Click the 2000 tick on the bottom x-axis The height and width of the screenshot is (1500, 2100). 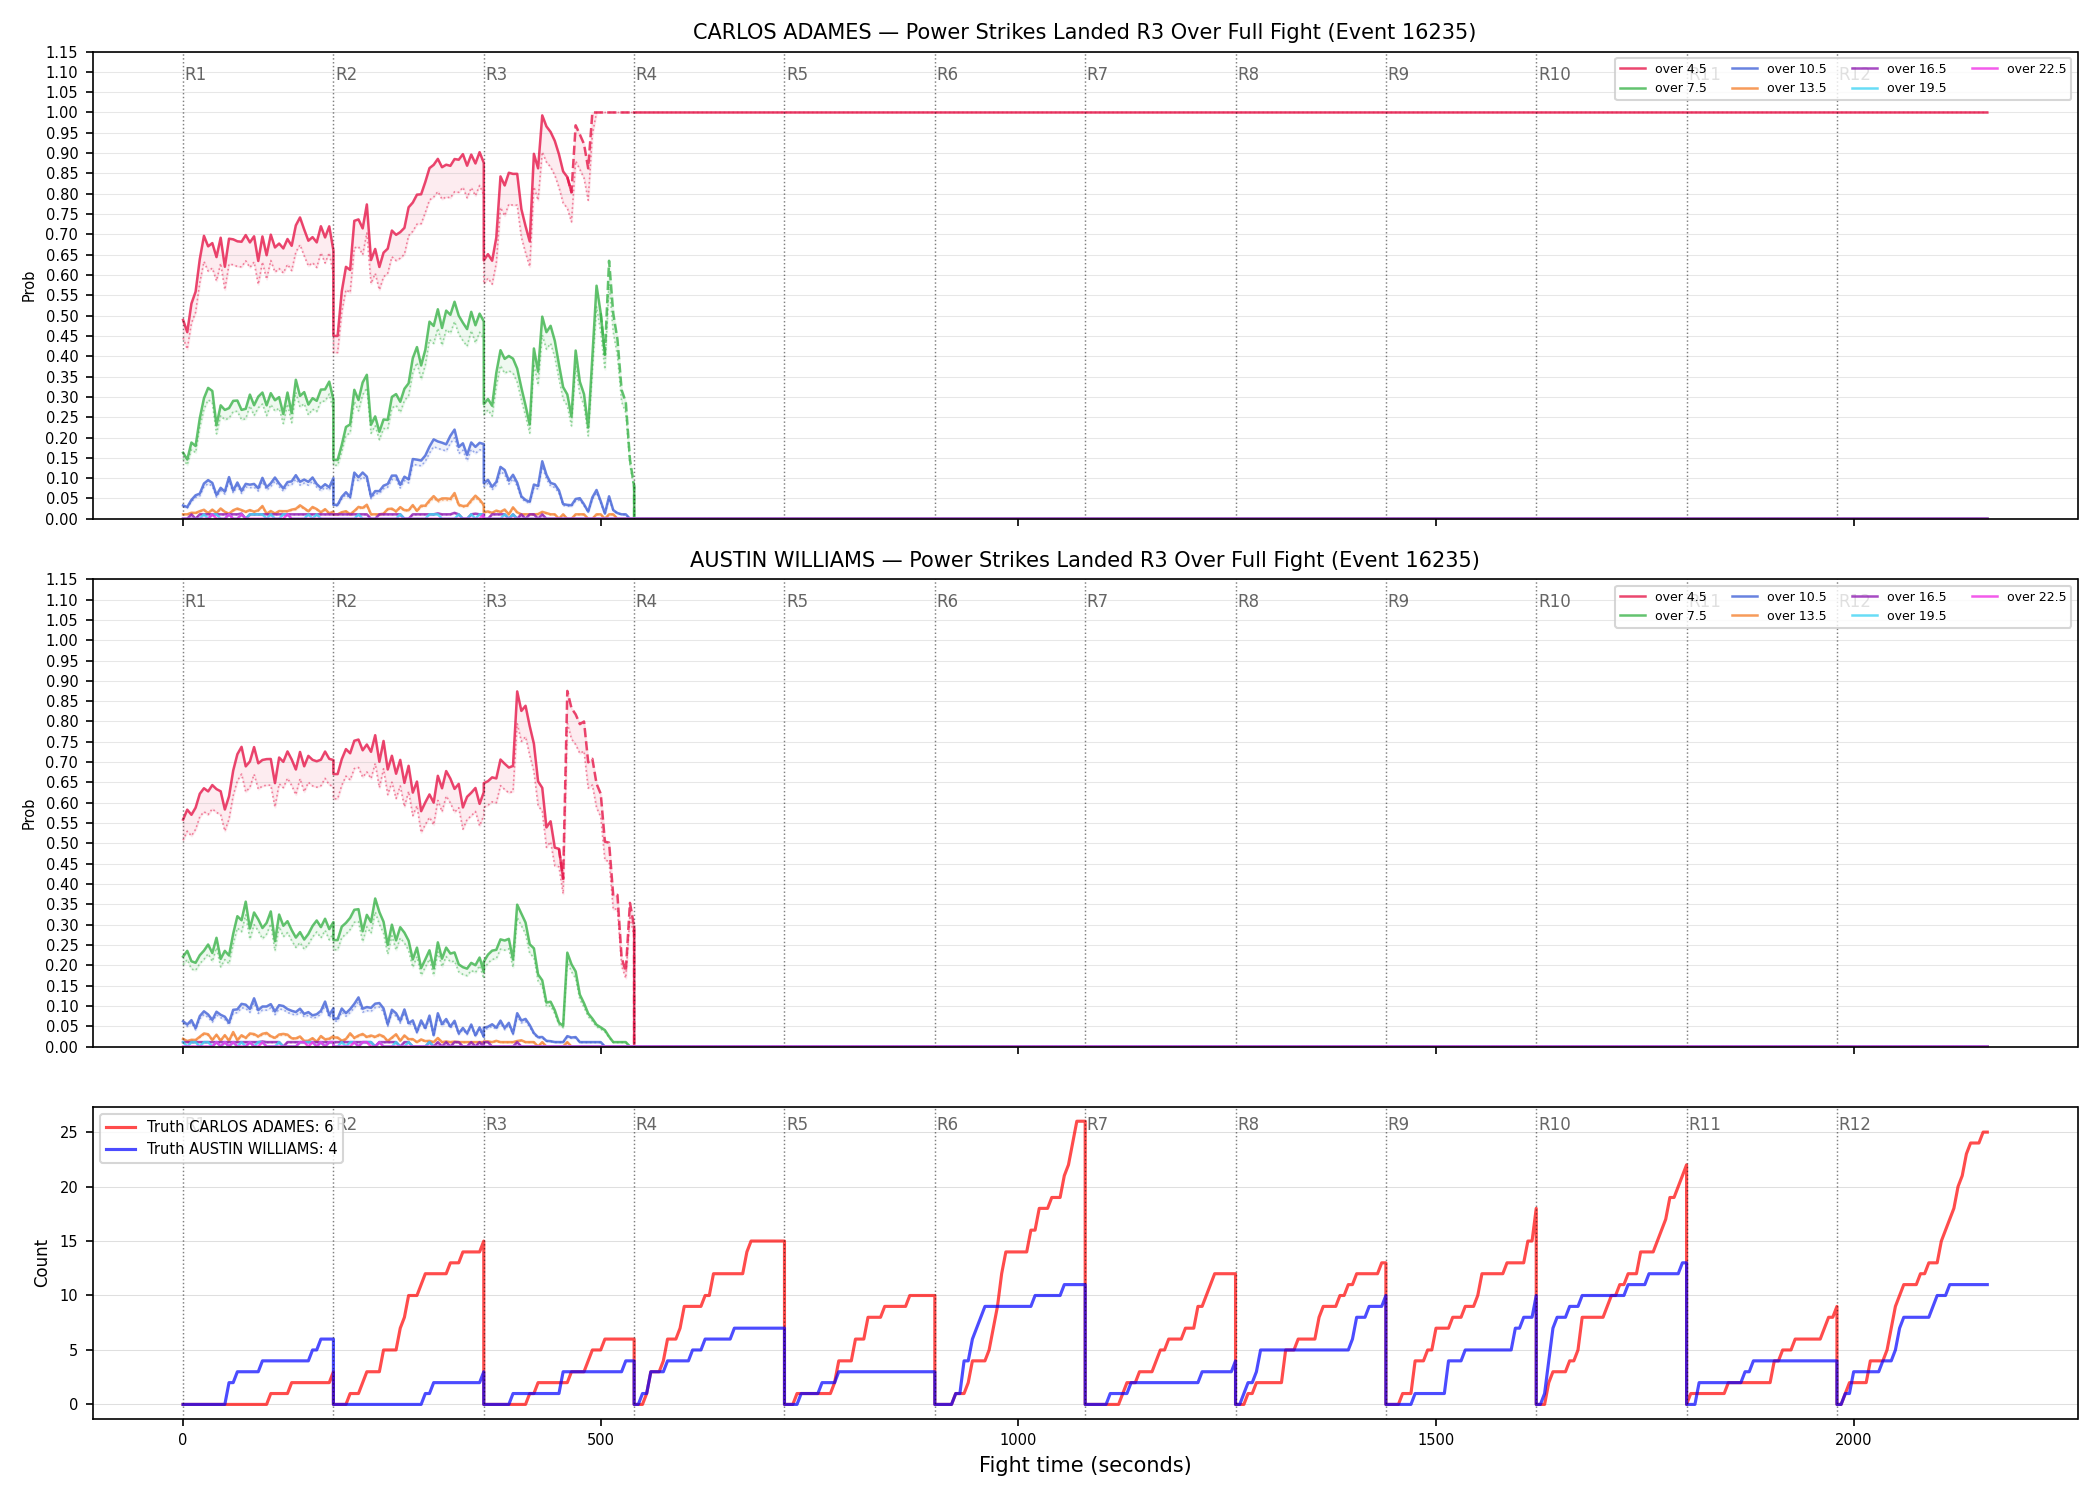1854,1439
